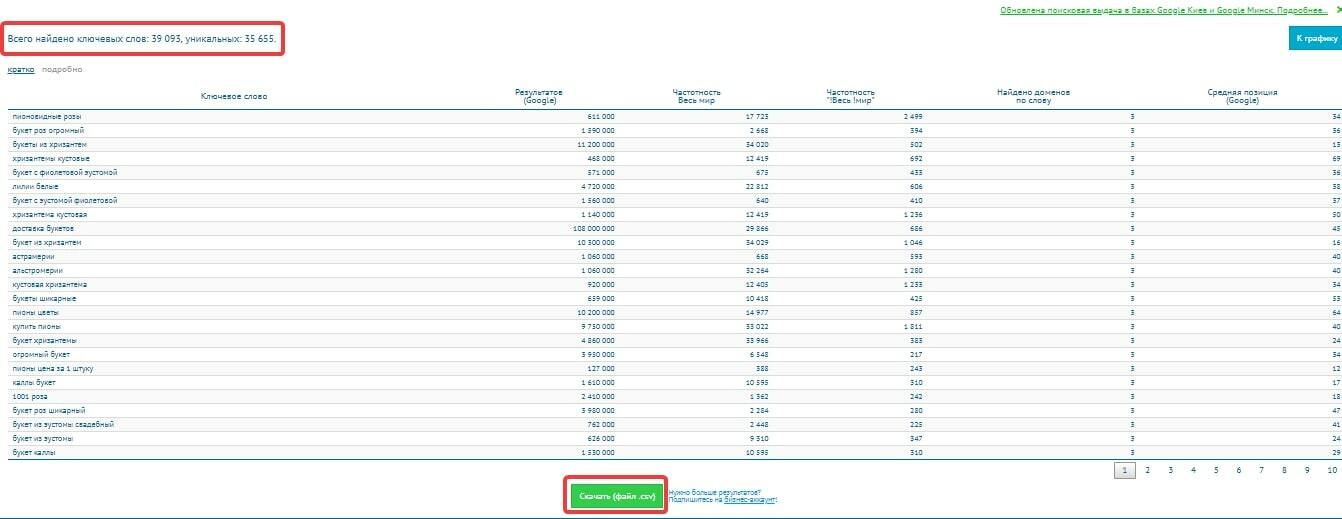Sort by 'Результатов (Google)' column header
1342x519 pixels.
pyautogui.click(x=540, y=96)
